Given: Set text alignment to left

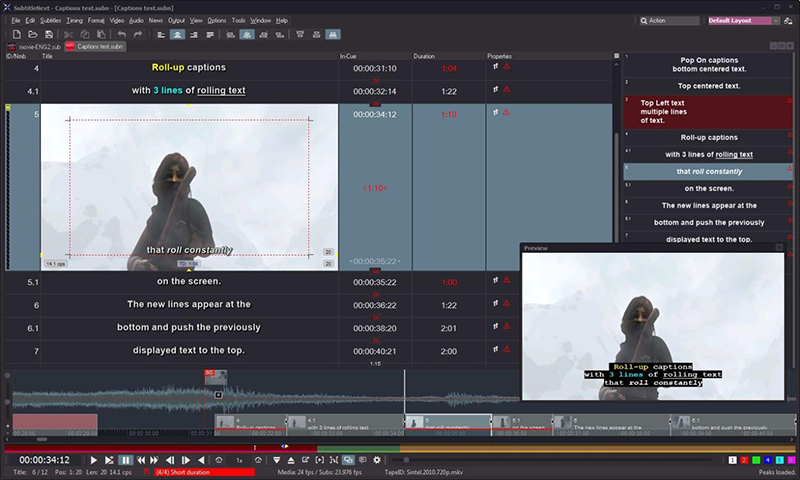Looking at the screenshot, I should 162,34.
